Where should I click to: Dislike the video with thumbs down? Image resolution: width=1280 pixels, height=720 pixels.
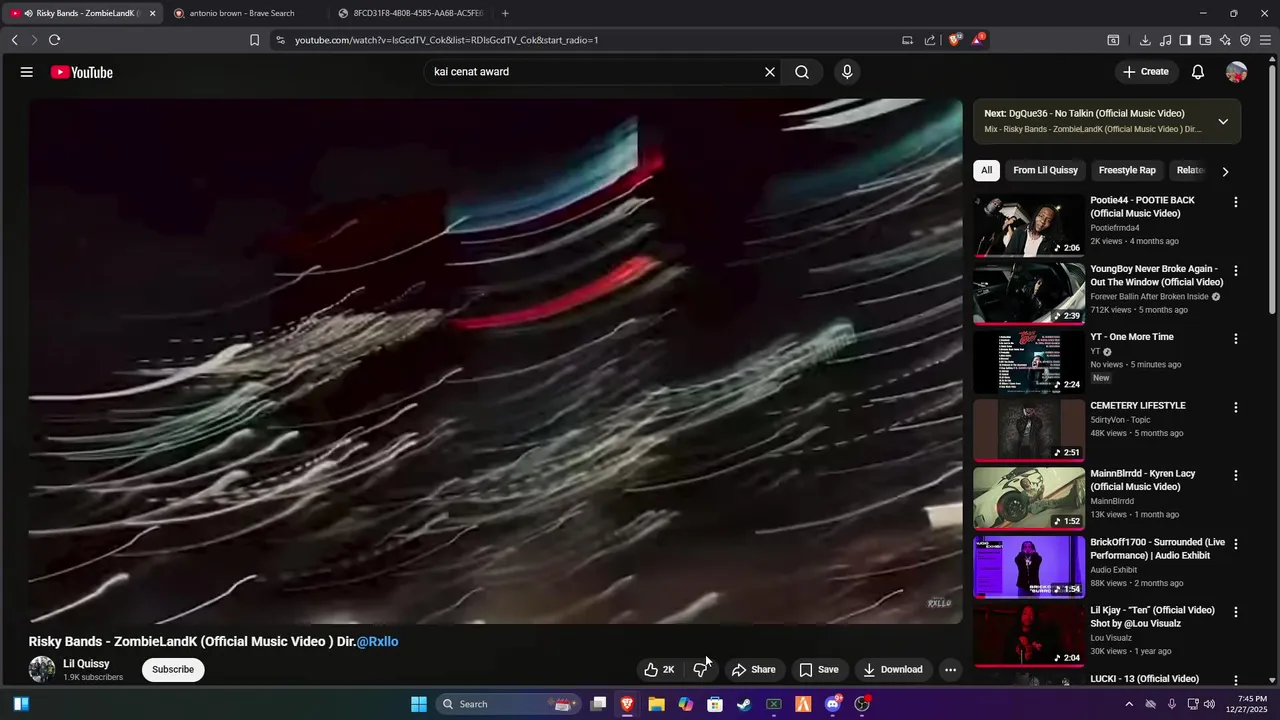tap(701, 670)
